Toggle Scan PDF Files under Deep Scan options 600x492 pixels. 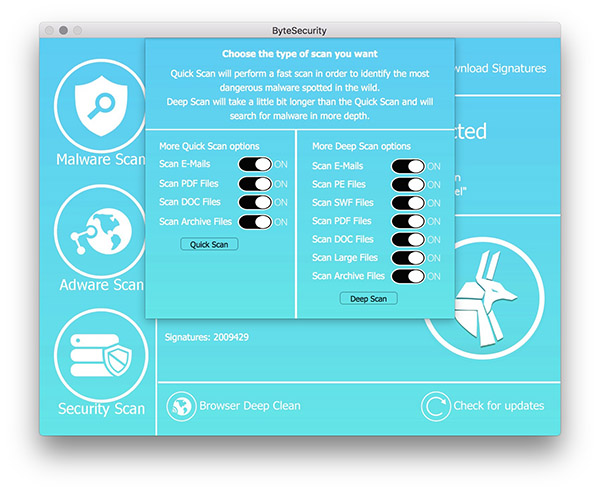(408, 222)
